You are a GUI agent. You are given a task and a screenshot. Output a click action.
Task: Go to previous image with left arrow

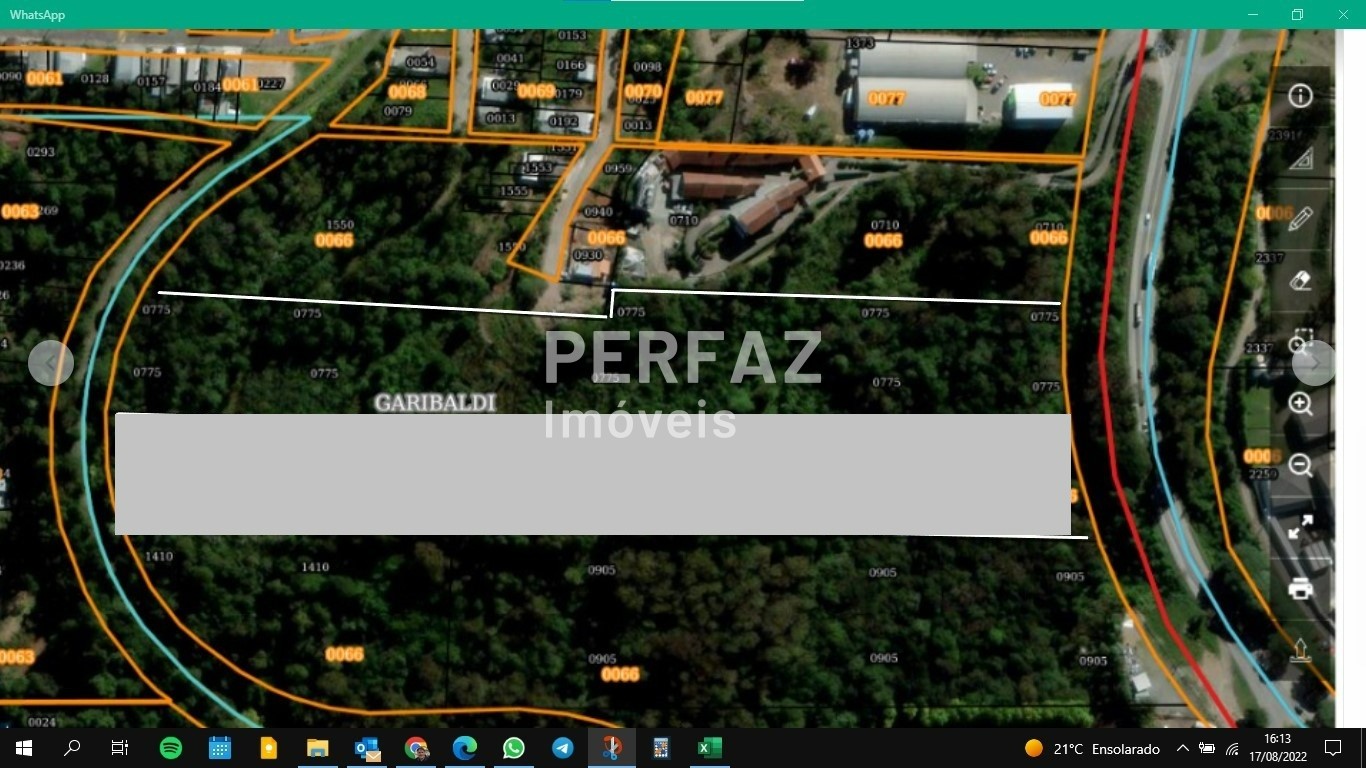point(51,363)
